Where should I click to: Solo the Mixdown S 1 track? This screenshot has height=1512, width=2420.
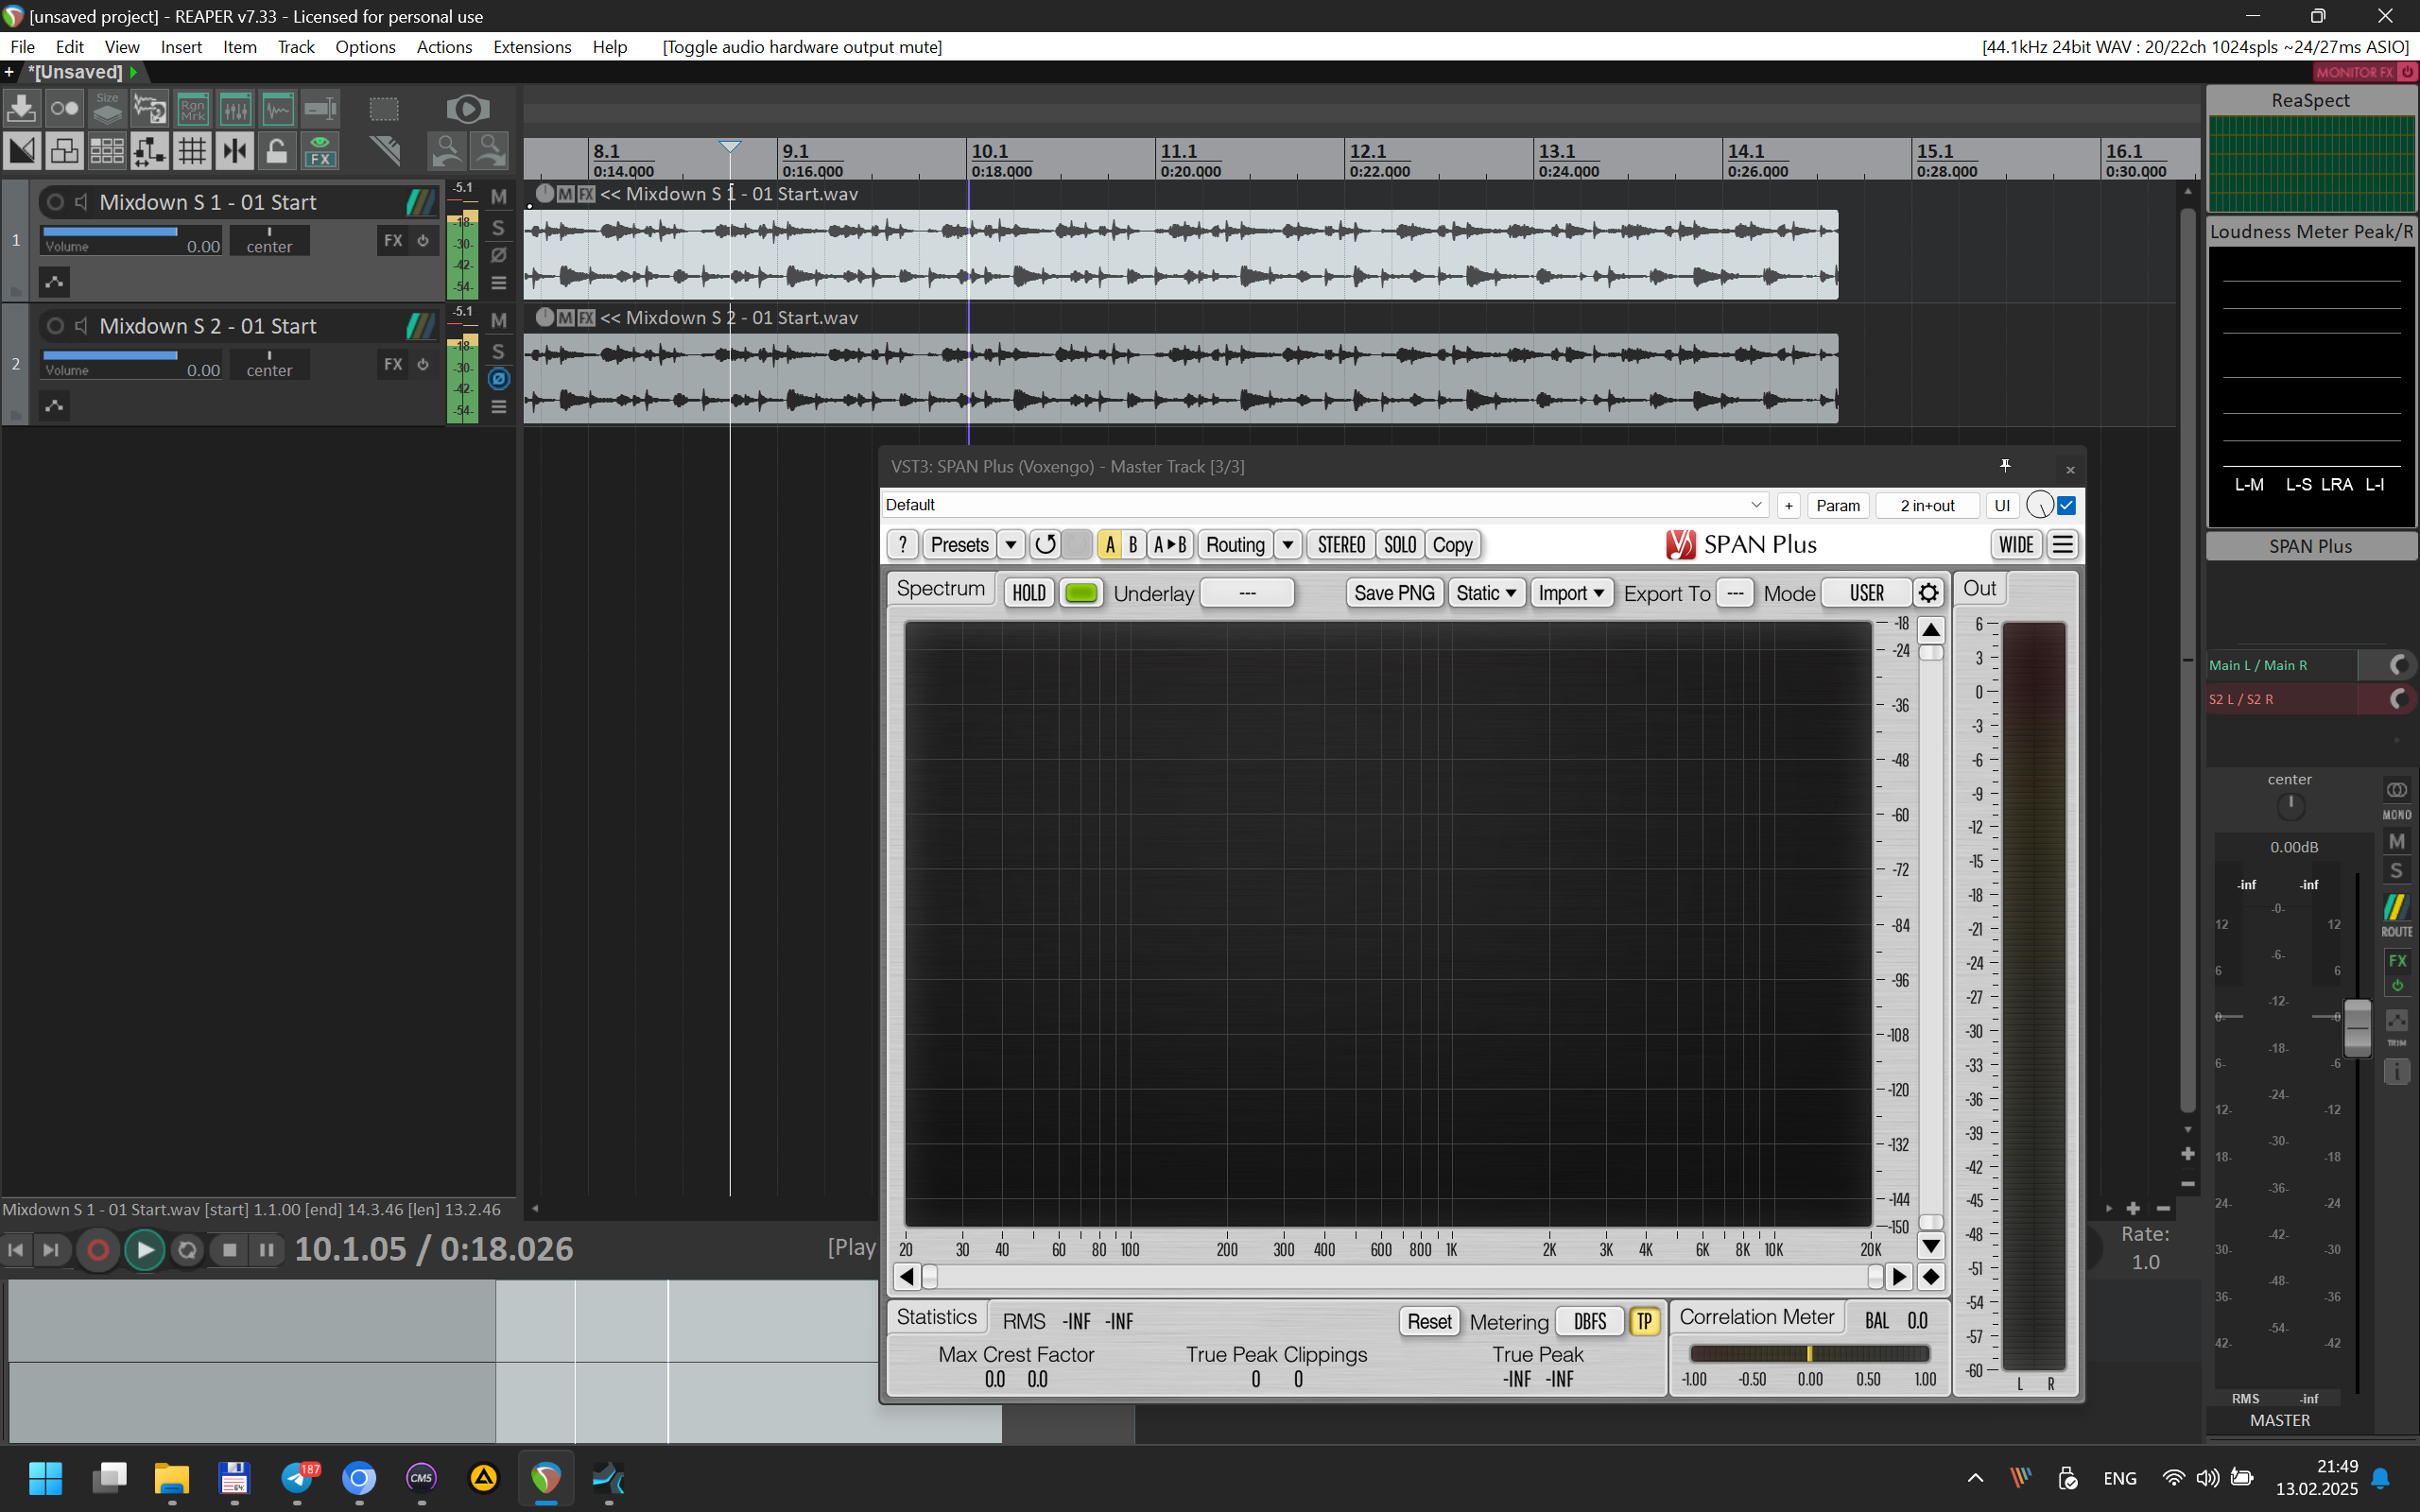[499, 228]
